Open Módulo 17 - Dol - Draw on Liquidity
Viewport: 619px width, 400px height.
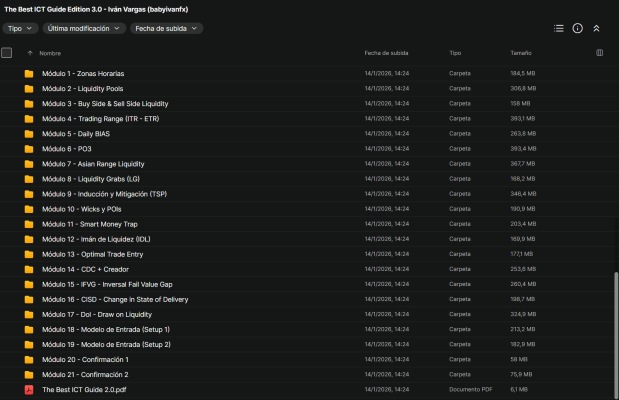97,315
